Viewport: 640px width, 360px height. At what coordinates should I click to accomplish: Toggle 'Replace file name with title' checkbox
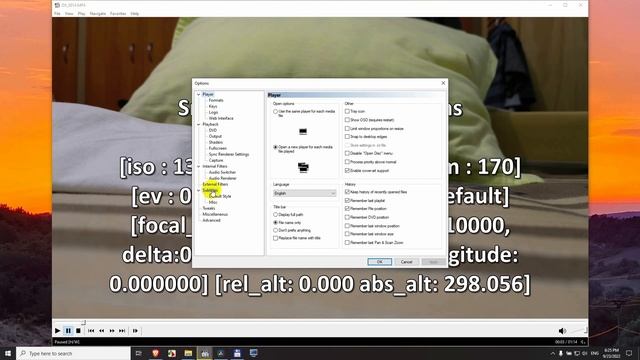coord(276,238)
